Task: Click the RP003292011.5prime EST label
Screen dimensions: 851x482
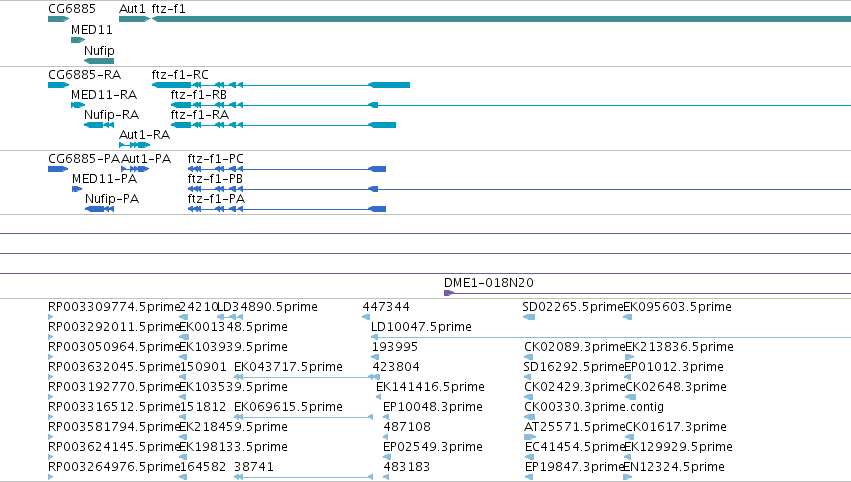Action: [114, 327]
